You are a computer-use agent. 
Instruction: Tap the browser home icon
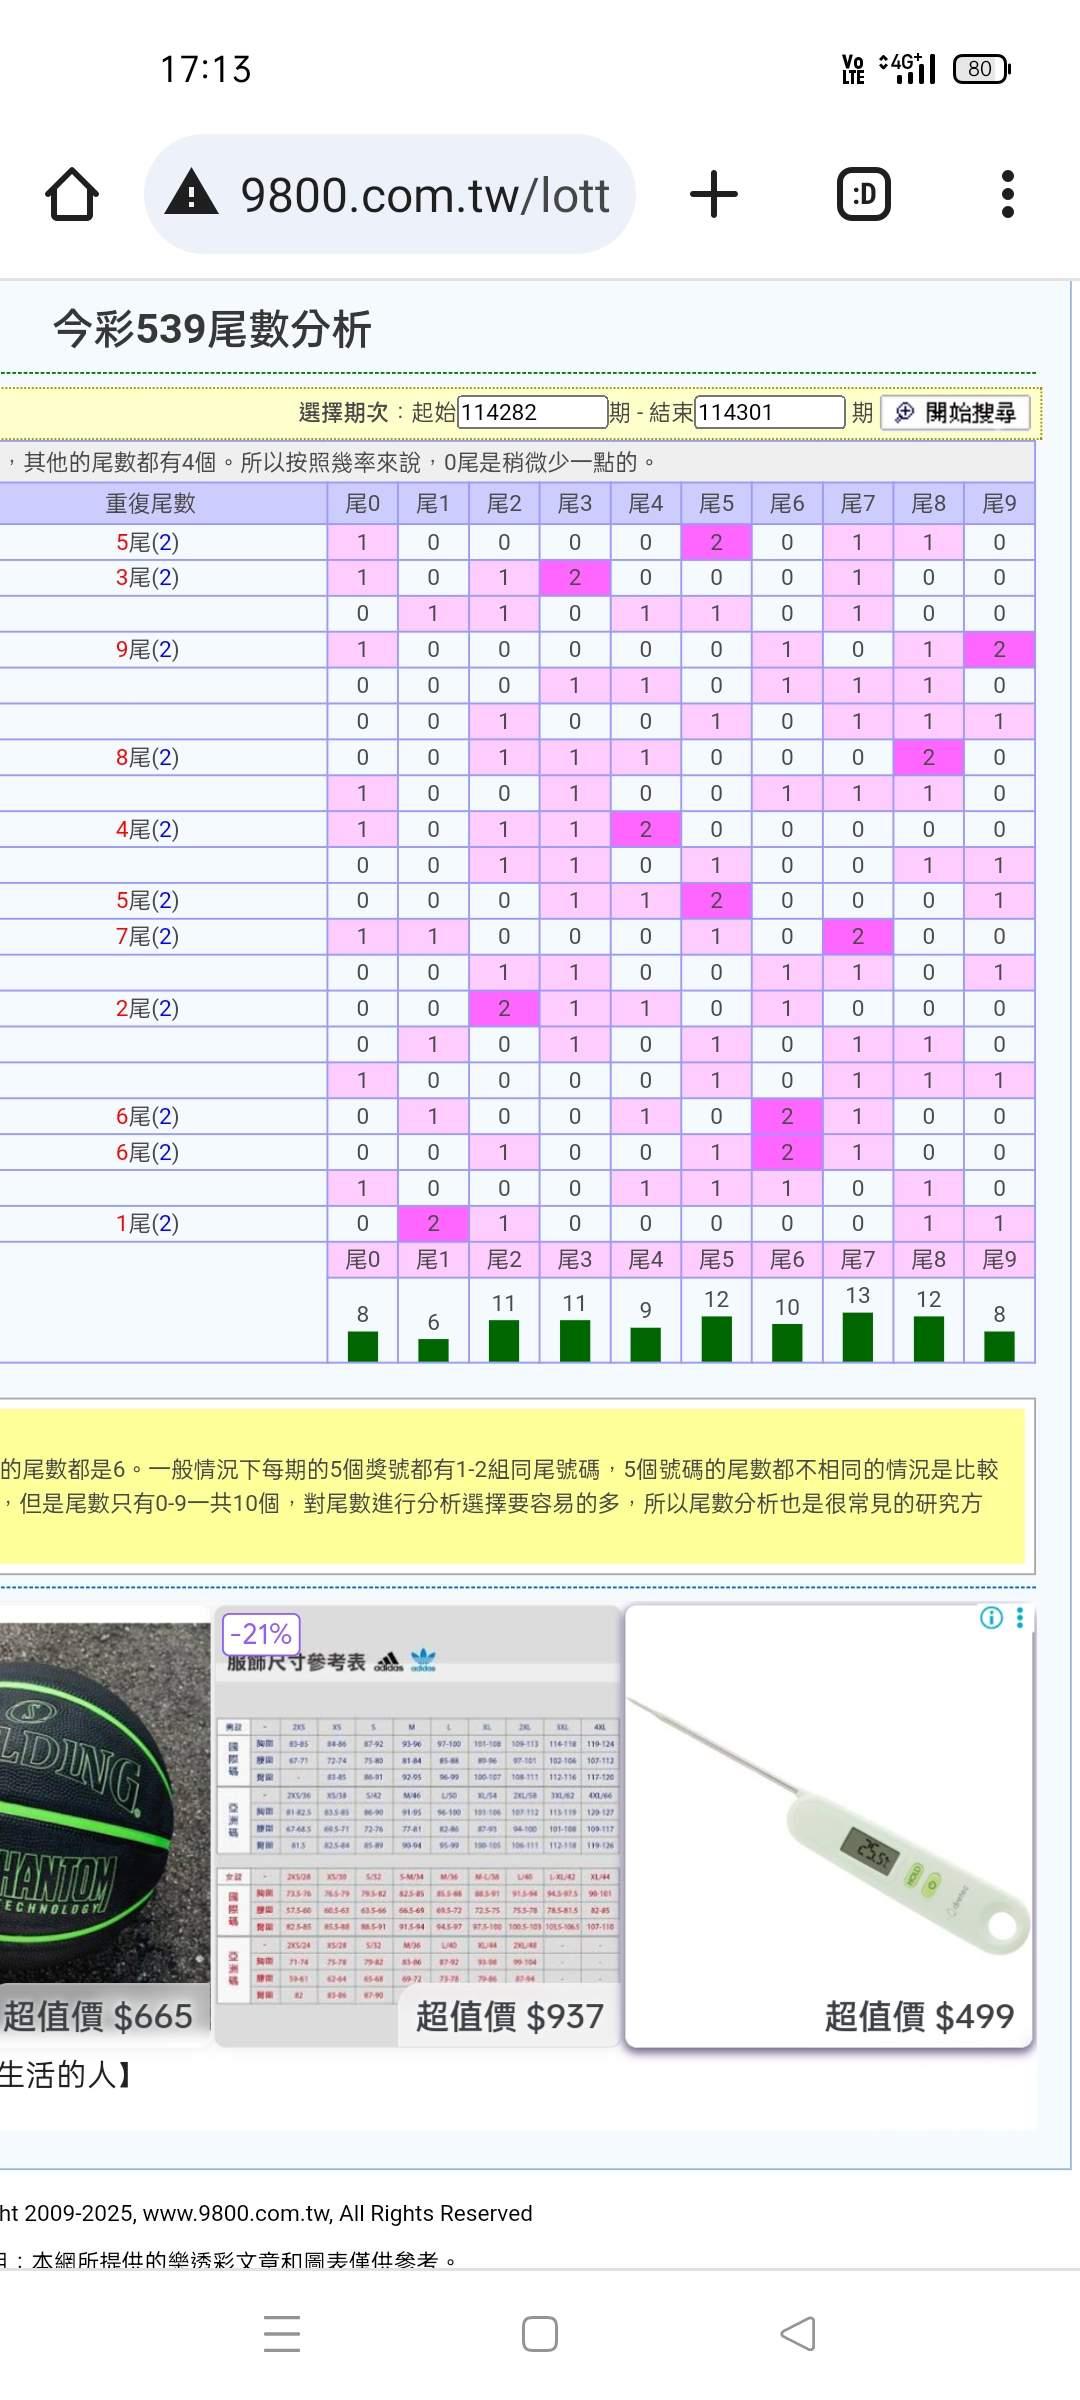click(72, 194)
